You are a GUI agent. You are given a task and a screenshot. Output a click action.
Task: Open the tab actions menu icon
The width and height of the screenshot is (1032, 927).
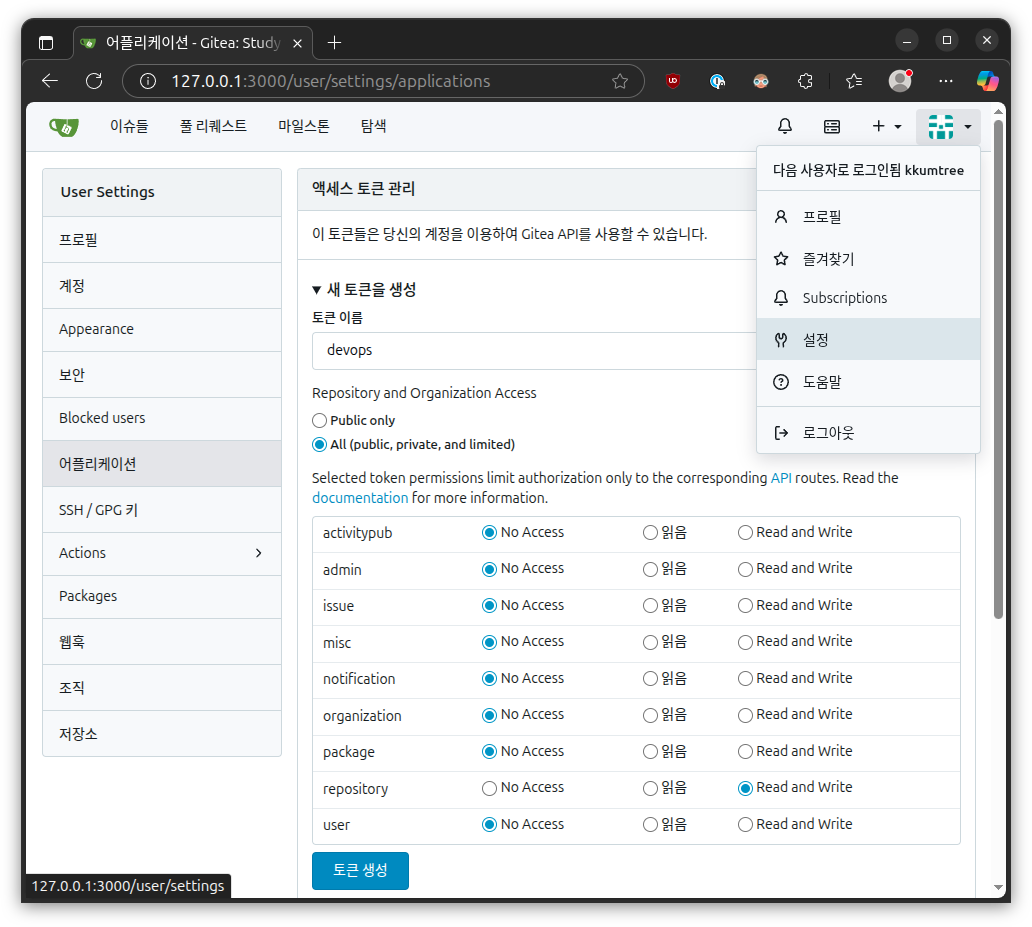pos(46,43)
